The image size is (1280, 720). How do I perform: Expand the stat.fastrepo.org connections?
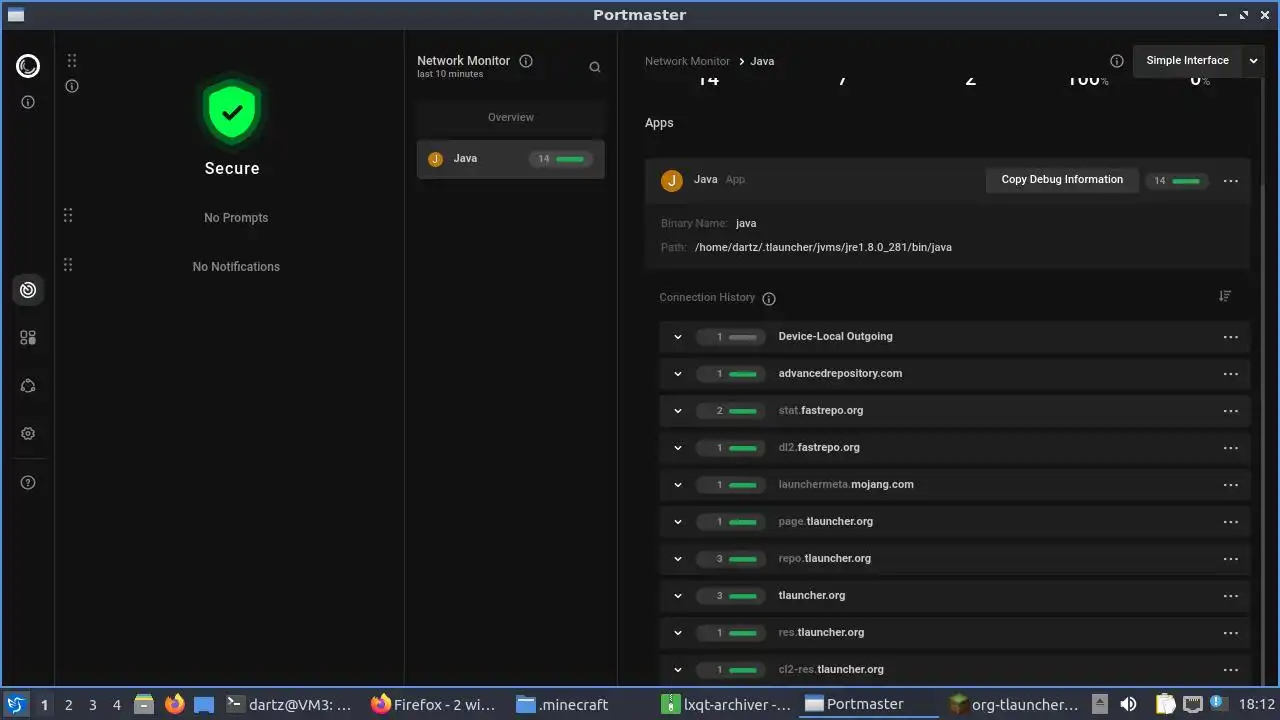click(677, 411)
